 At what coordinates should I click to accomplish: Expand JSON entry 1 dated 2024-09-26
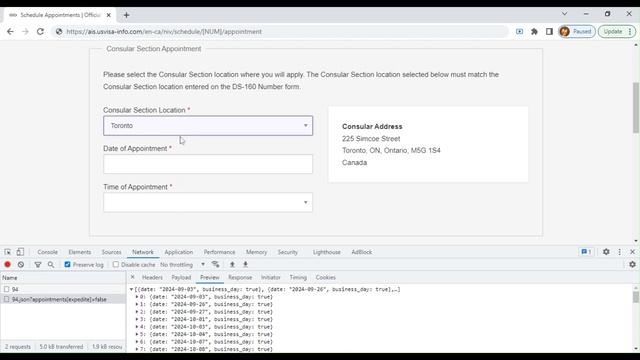click(137, 304)
